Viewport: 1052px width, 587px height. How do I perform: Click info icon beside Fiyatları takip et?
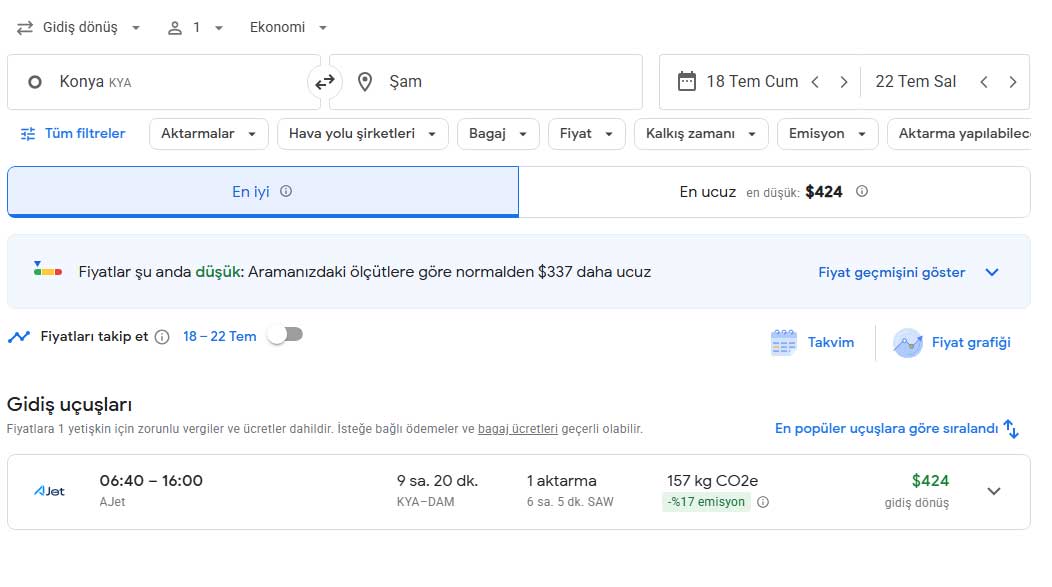coord(162,337)
